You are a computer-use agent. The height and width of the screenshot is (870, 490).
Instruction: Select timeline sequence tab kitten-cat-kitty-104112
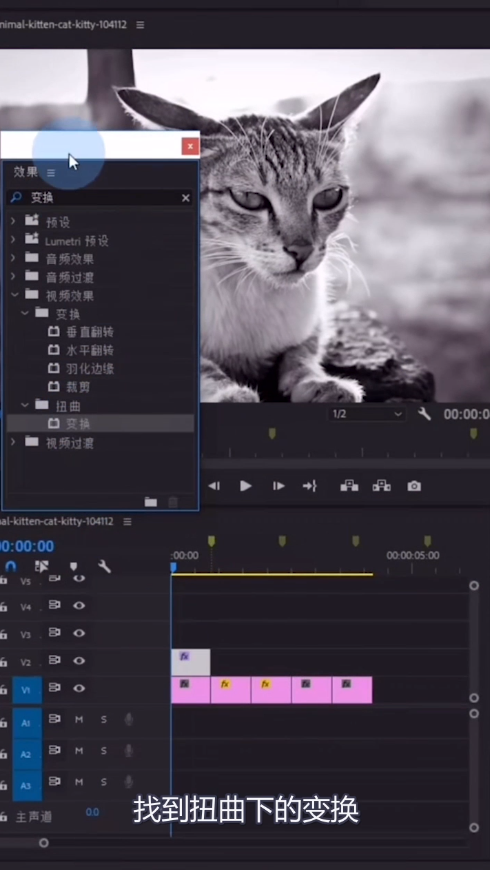coord(57,522)
